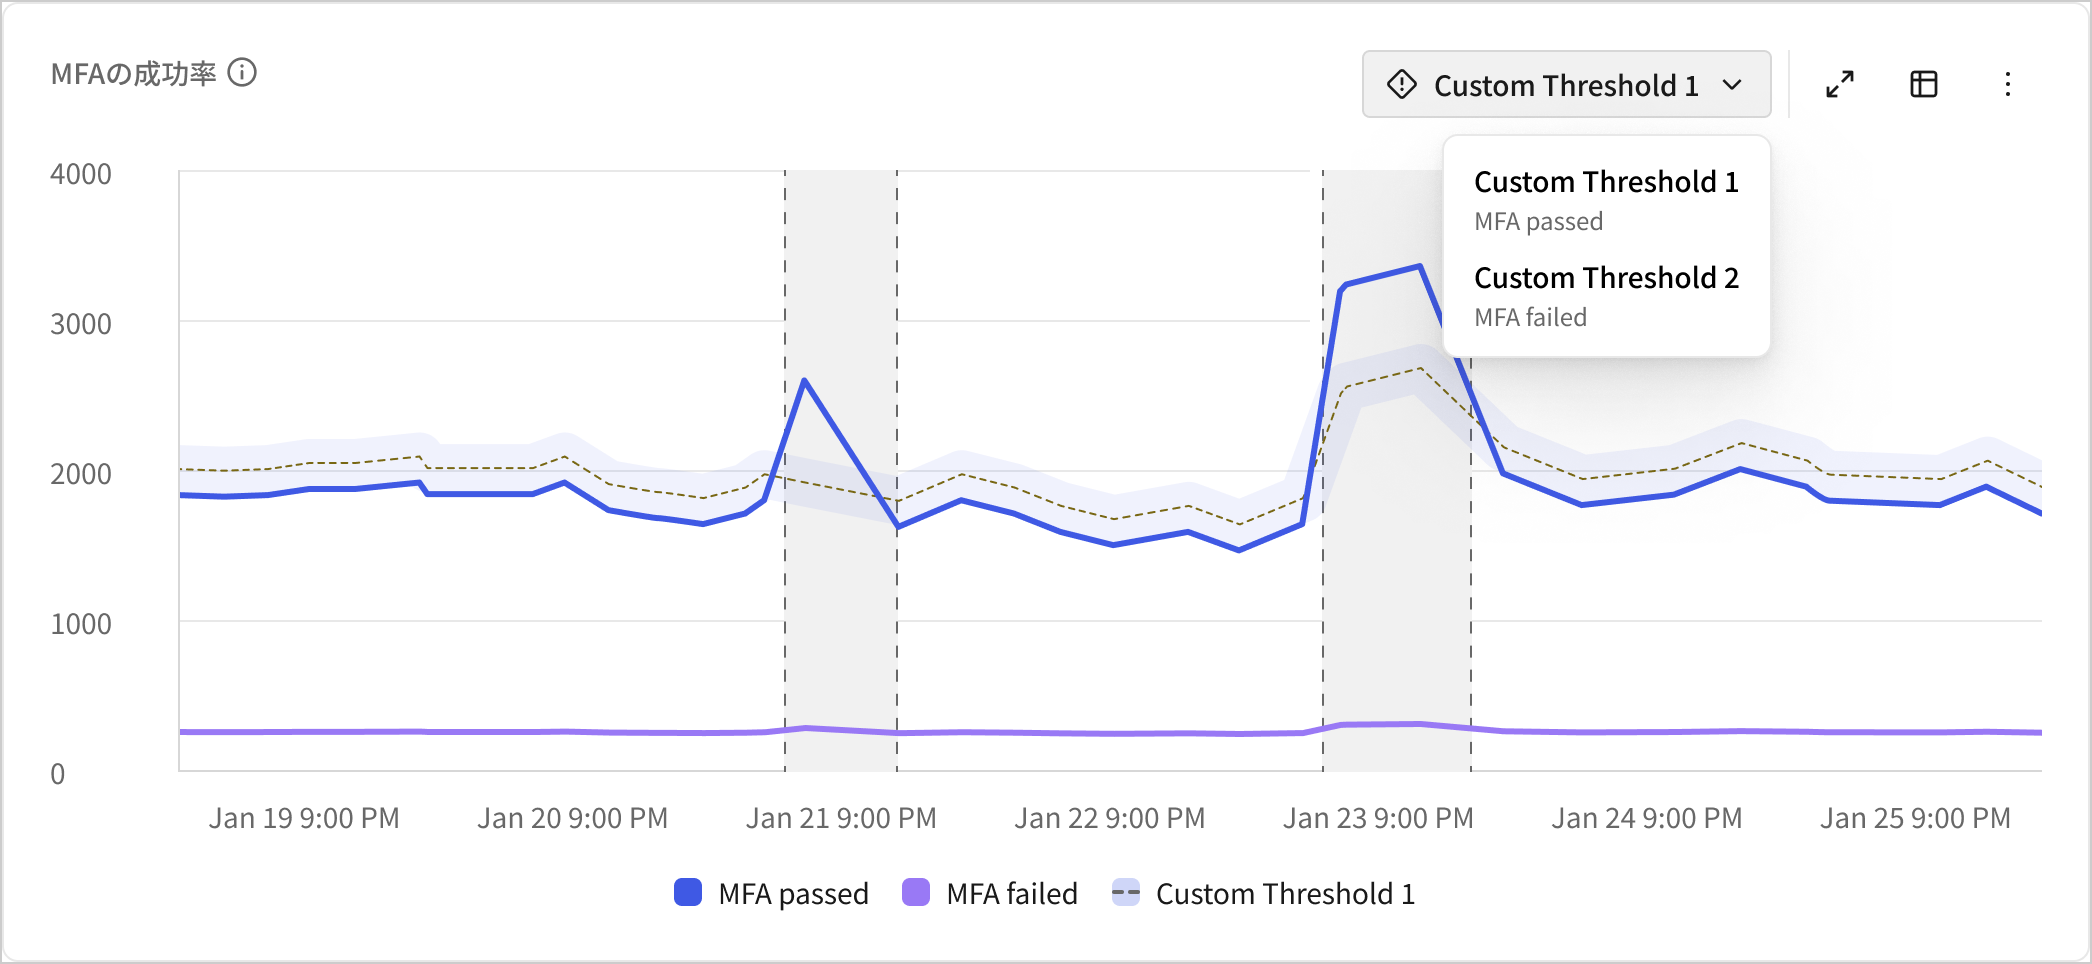Select Custom Threshold 1 from the dropdown menu
Screen dimensions: 2092x964
pyautogui.click(x=1605, y=181)
